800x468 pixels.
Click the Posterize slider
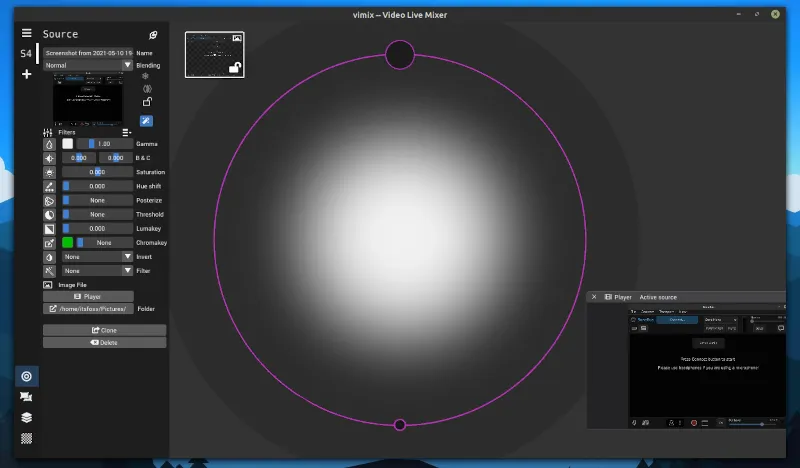click(97, 201)
